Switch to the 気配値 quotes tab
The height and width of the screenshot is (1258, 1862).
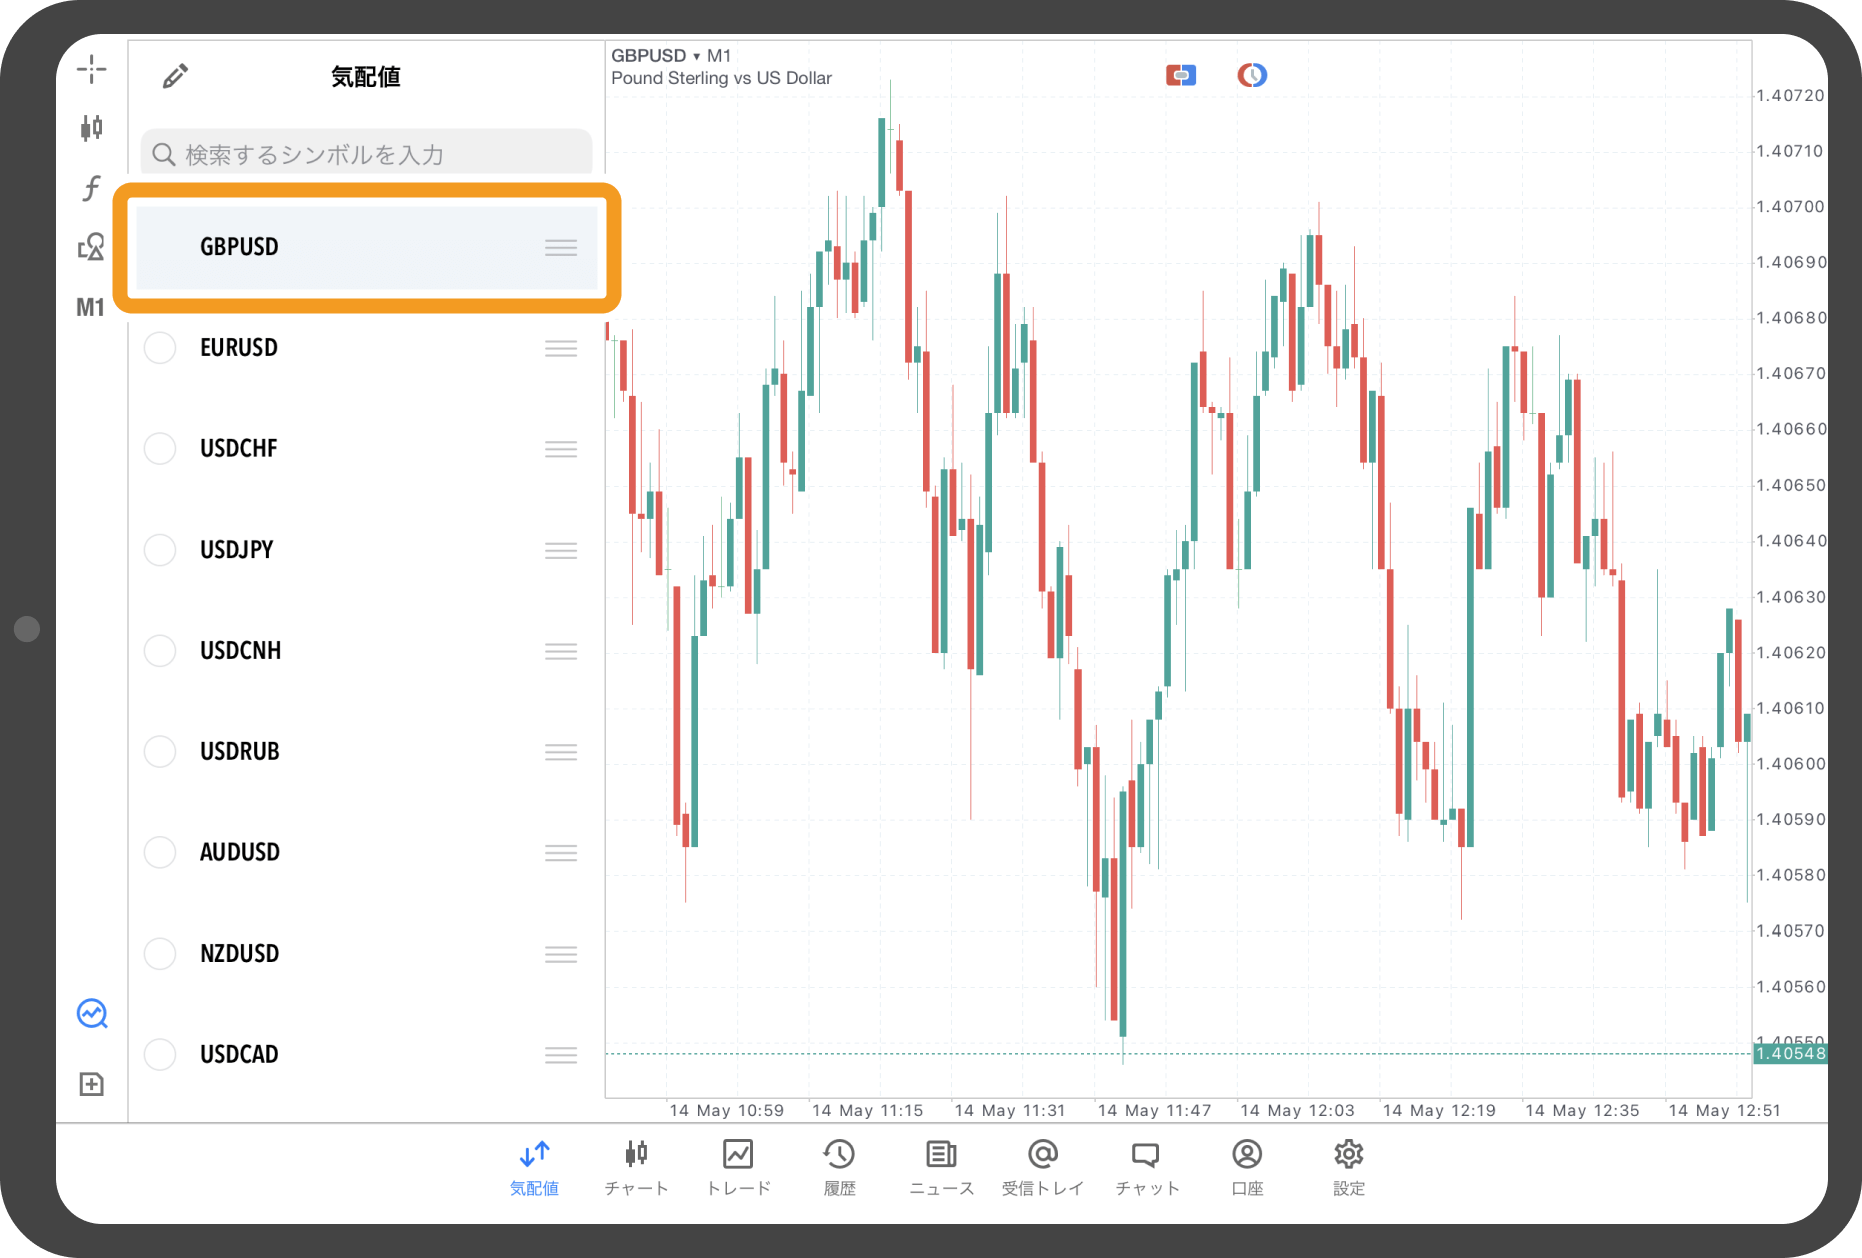click(534, 1167)
